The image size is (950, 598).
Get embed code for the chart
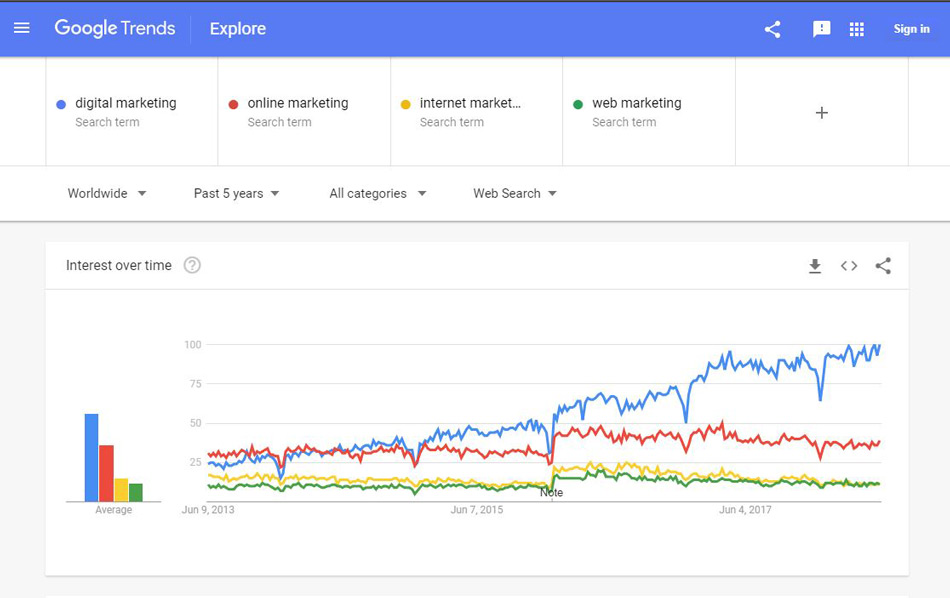tap(849, 266)
